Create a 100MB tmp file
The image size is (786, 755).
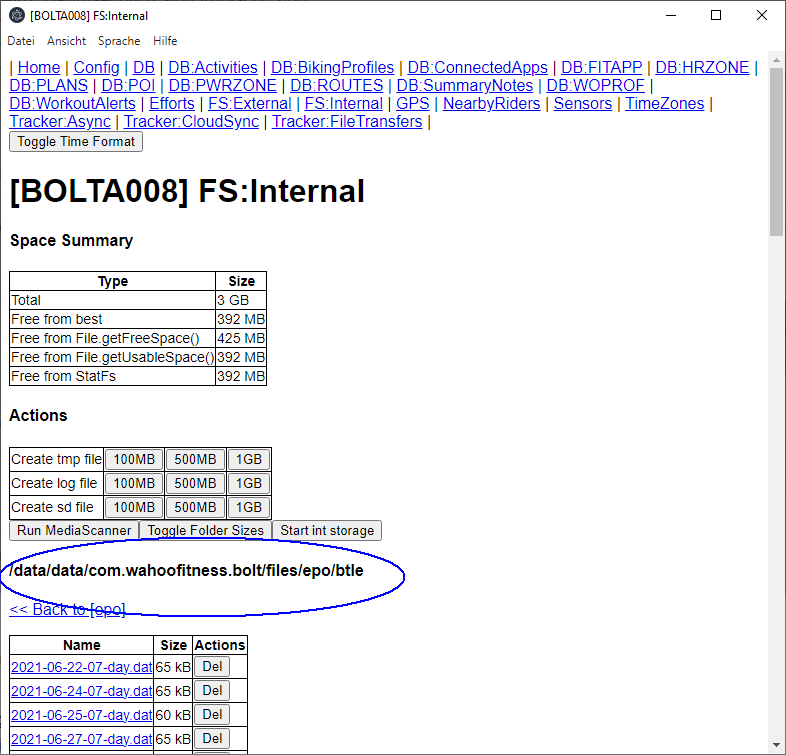tap(134, 459)
